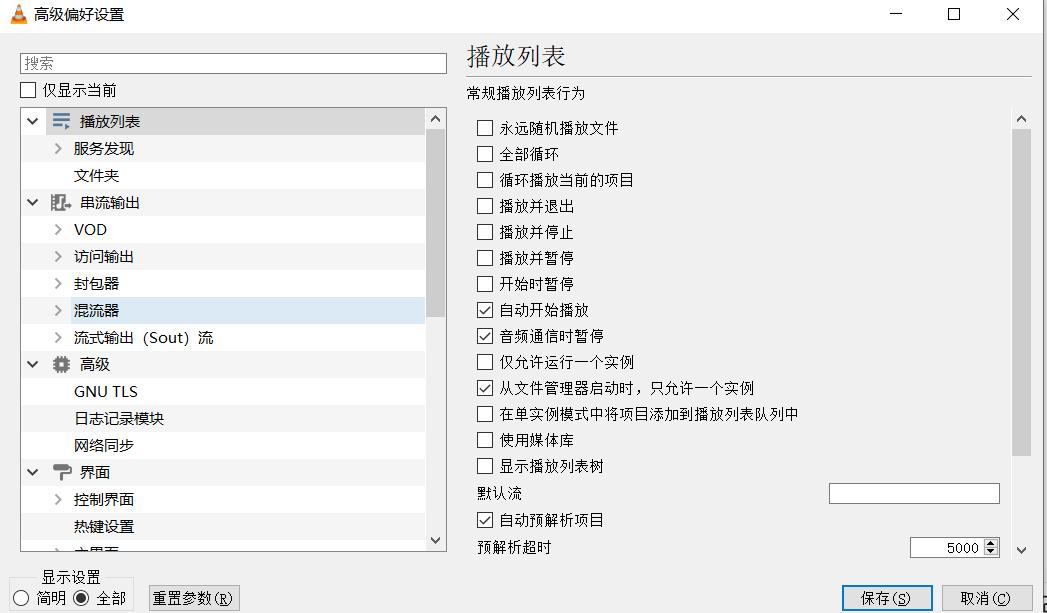Click the playlist icon beside 播放列表
The width and height of the screenshot is (1047, 613).
pyautogui.click(x=61, y=121)
